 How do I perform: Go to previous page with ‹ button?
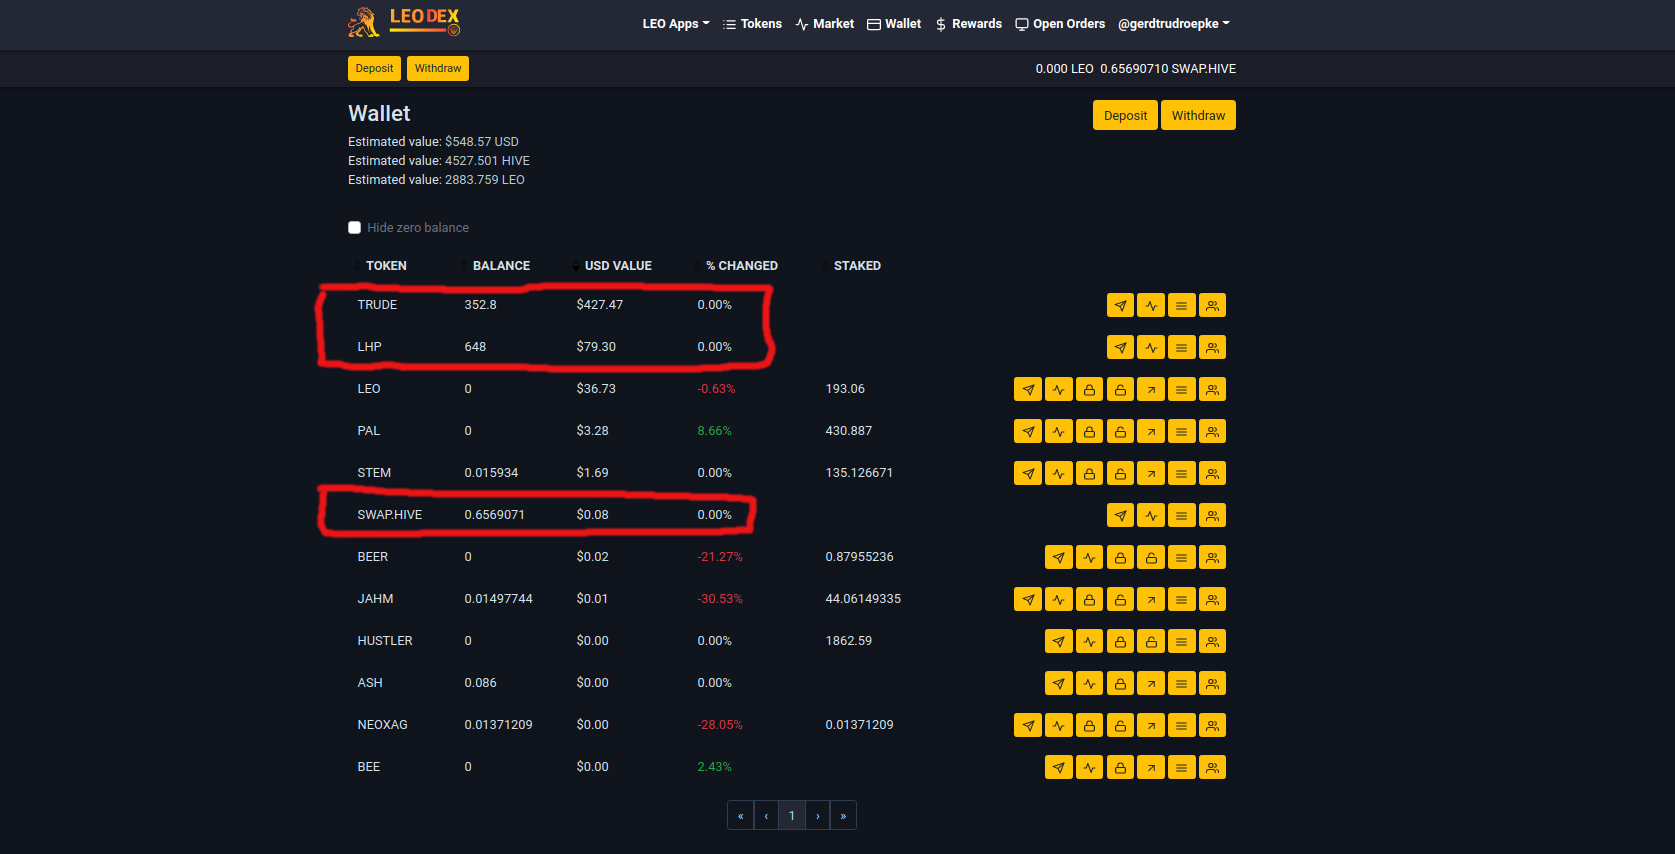tap(766, 816)
